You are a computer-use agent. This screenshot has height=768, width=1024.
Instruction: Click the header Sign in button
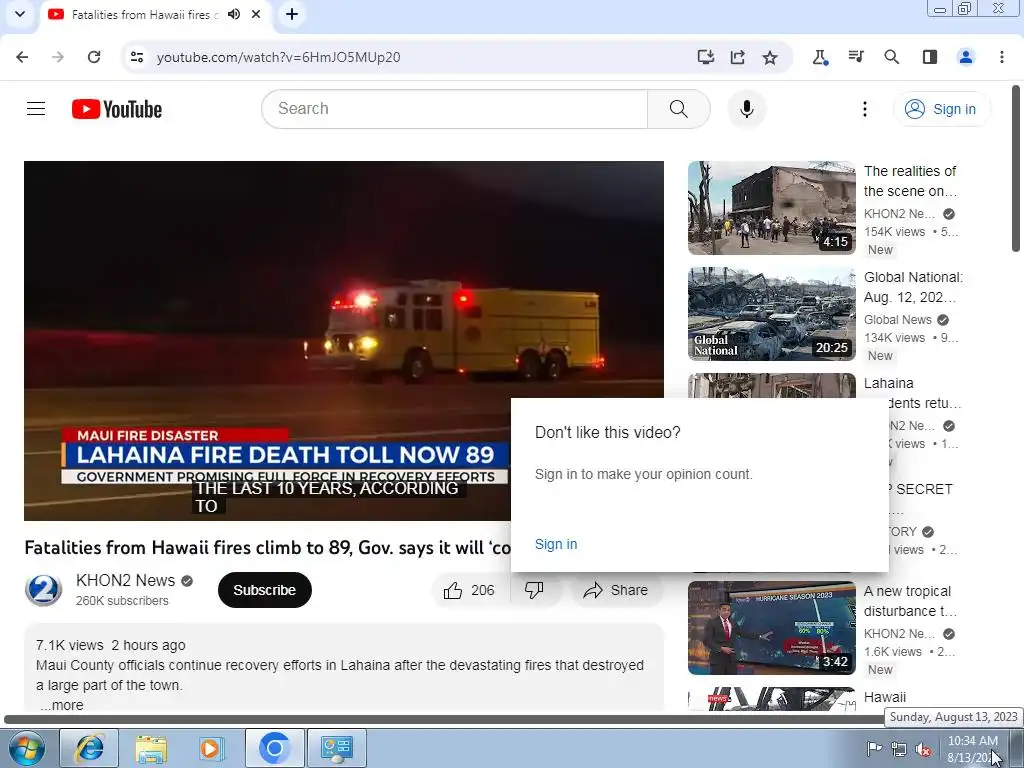[941, 109]
